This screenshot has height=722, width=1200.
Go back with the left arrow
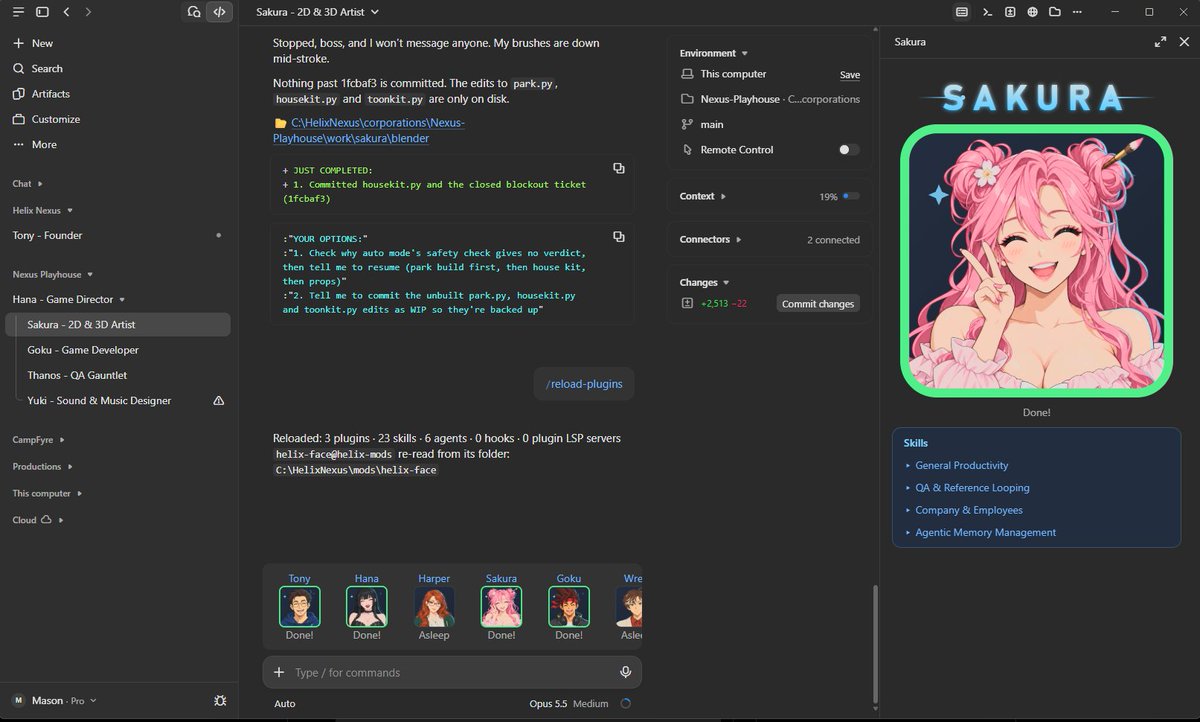pyautogui.click(x=66, y=12)
